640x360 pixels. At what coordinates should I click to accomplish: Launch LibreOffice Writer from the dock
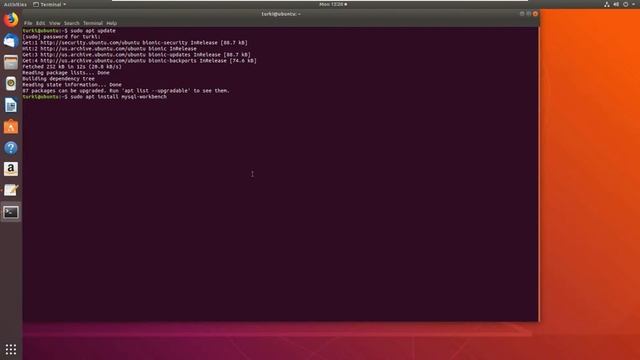point(11,105)
